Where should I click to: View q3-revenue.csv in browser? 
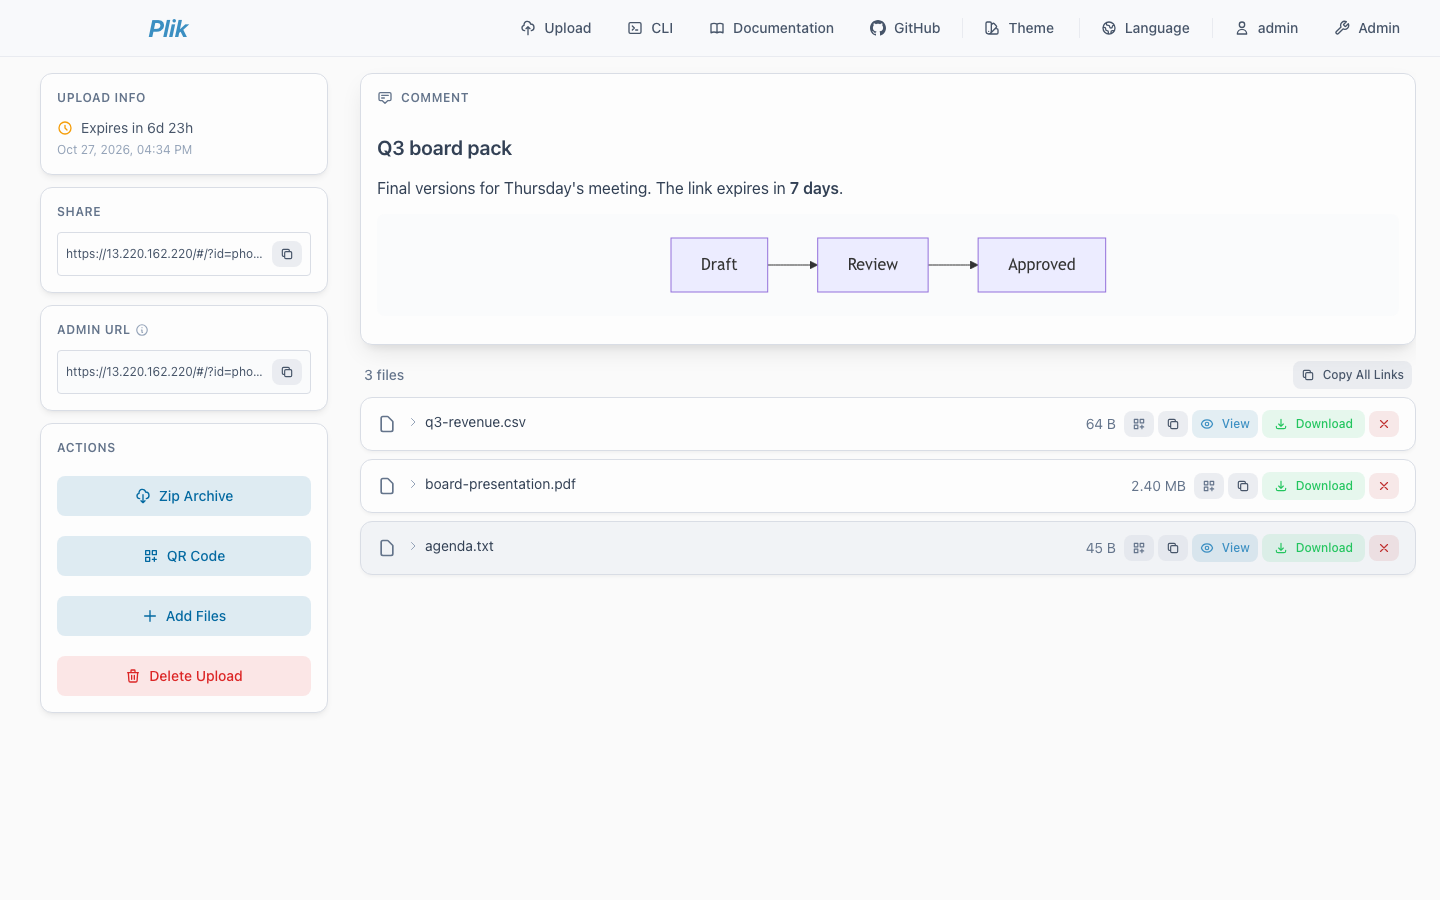[x=1225, y=424]
